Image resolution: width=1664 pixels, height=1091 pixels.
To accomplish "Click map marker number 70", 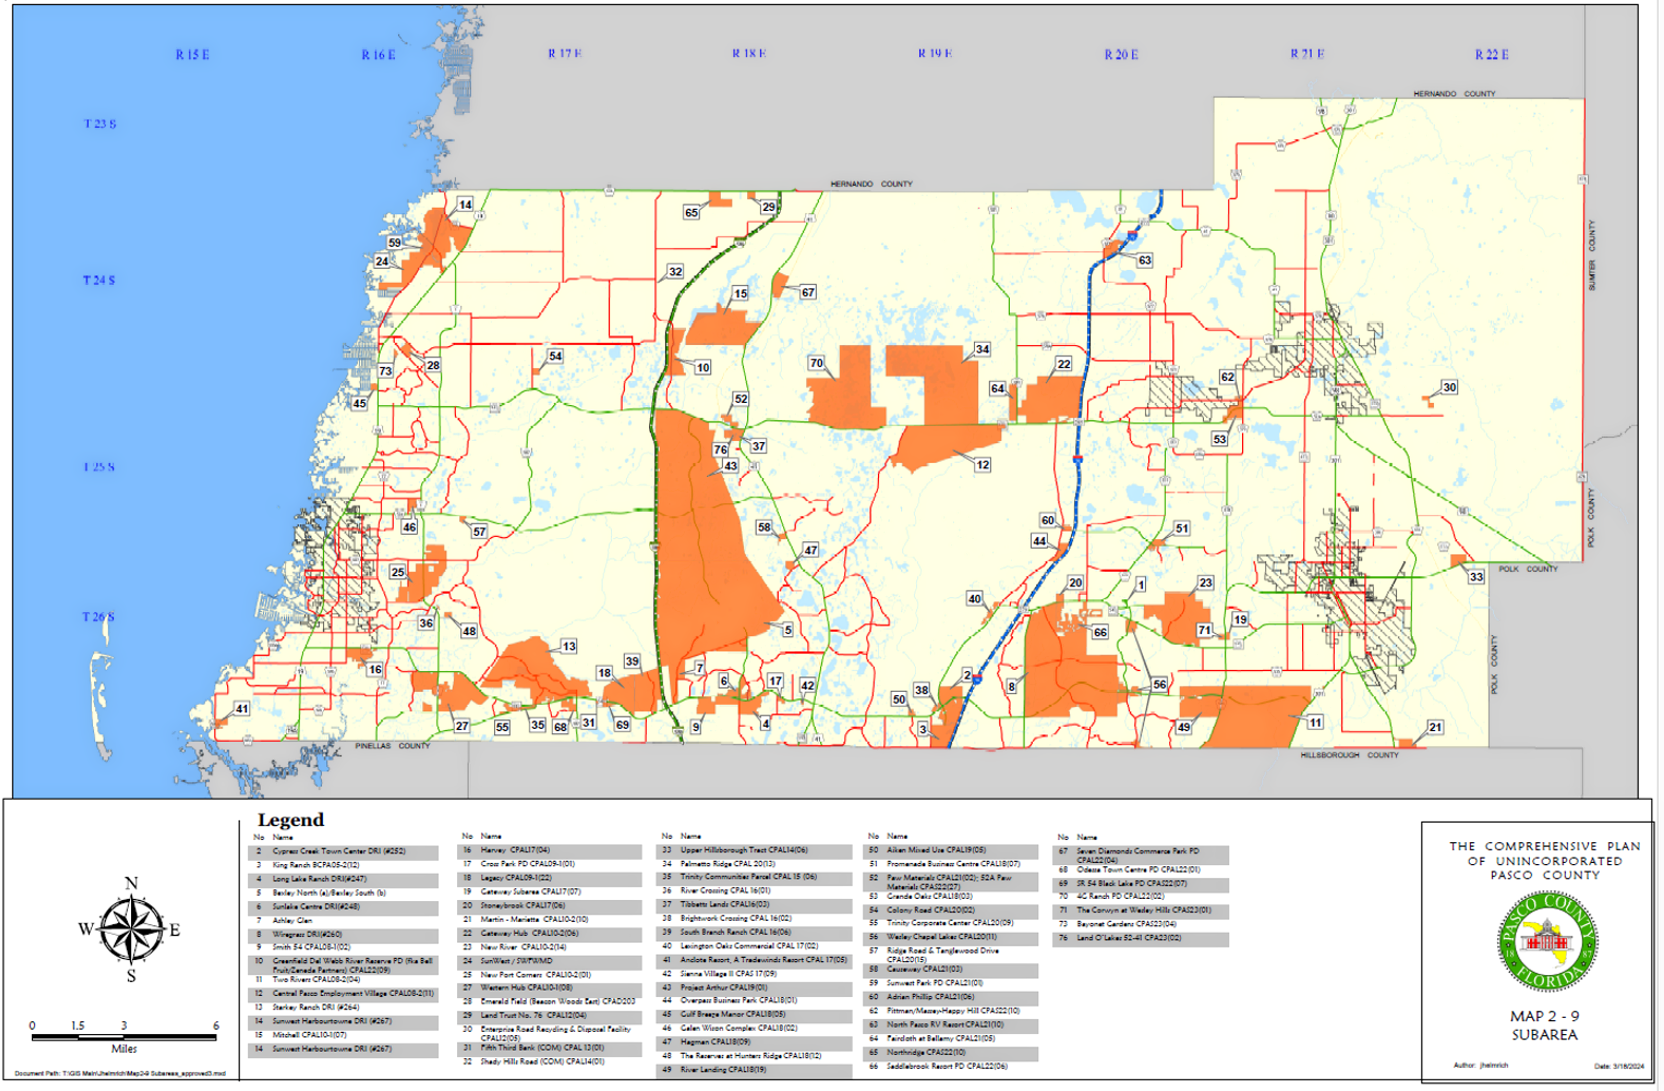I will 816,364.
